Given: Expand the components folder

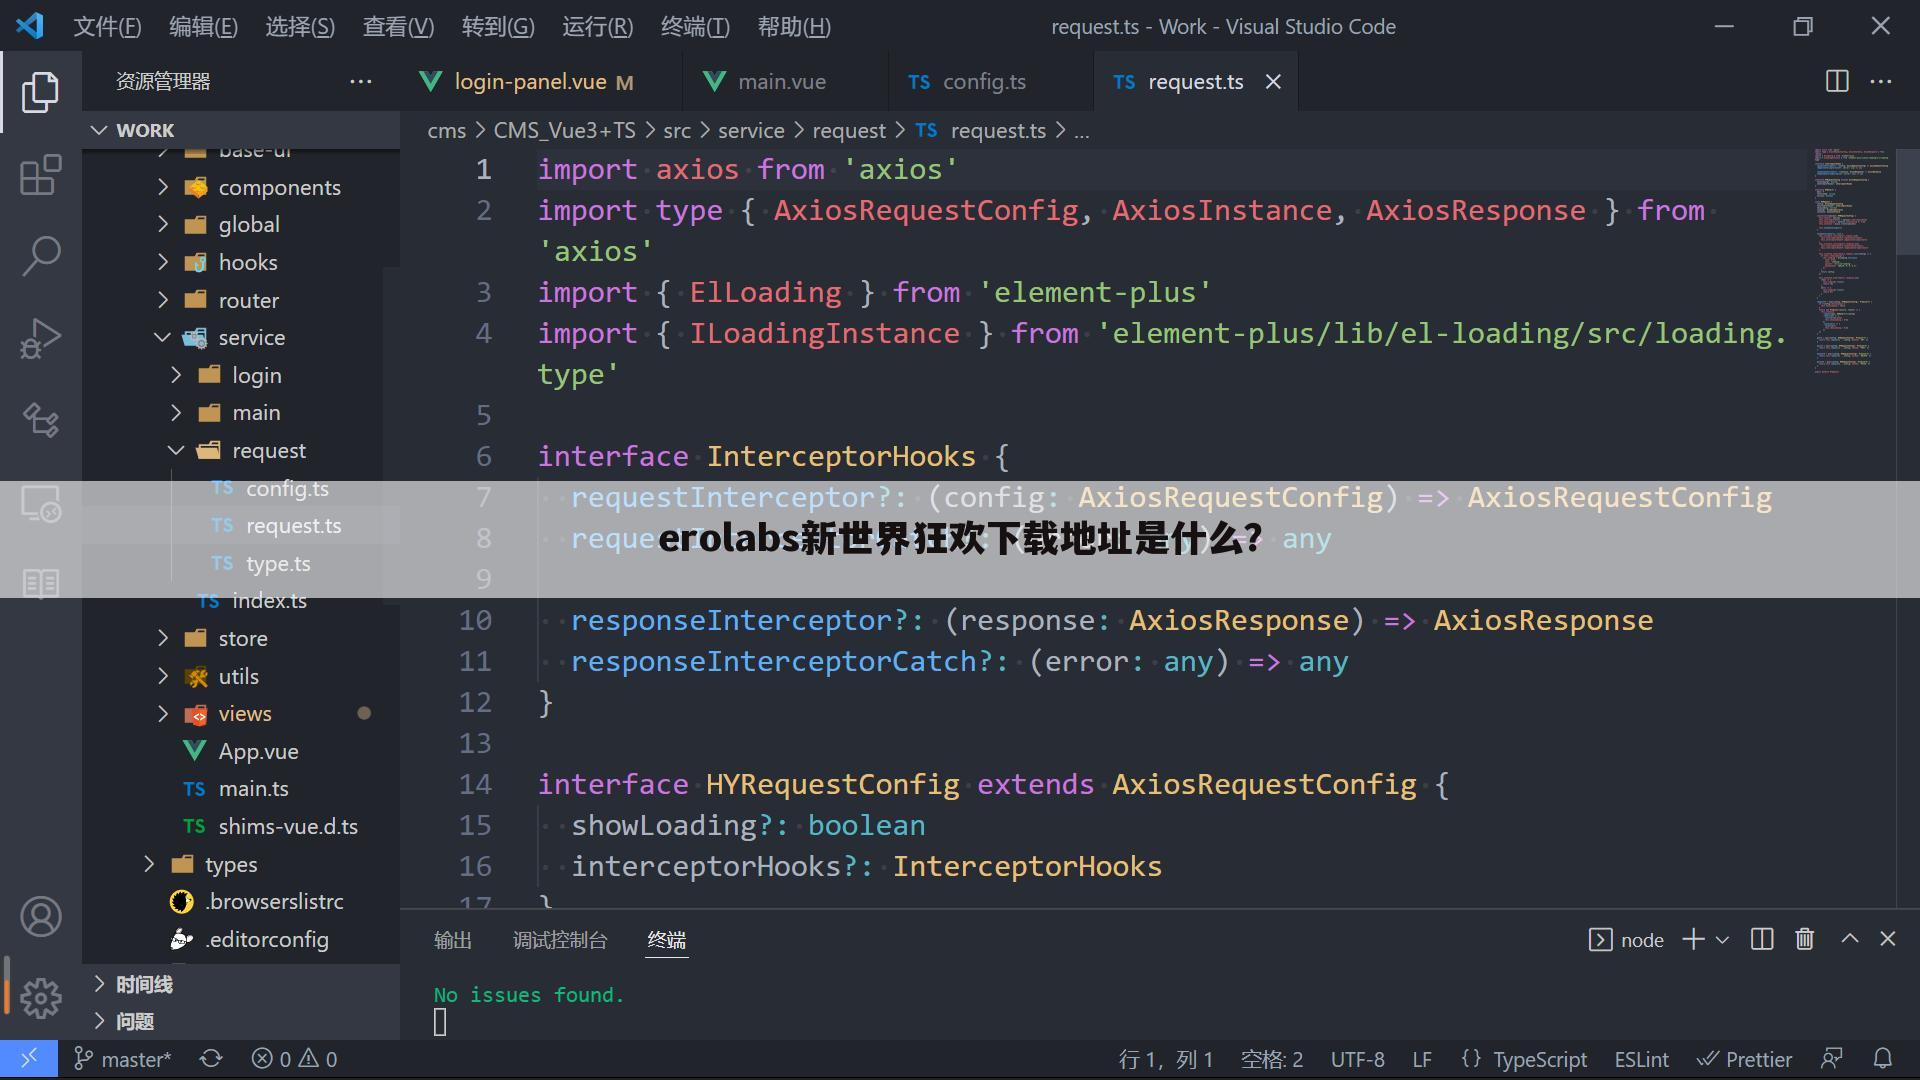Looking at the screenshot, I should point(240,187).
